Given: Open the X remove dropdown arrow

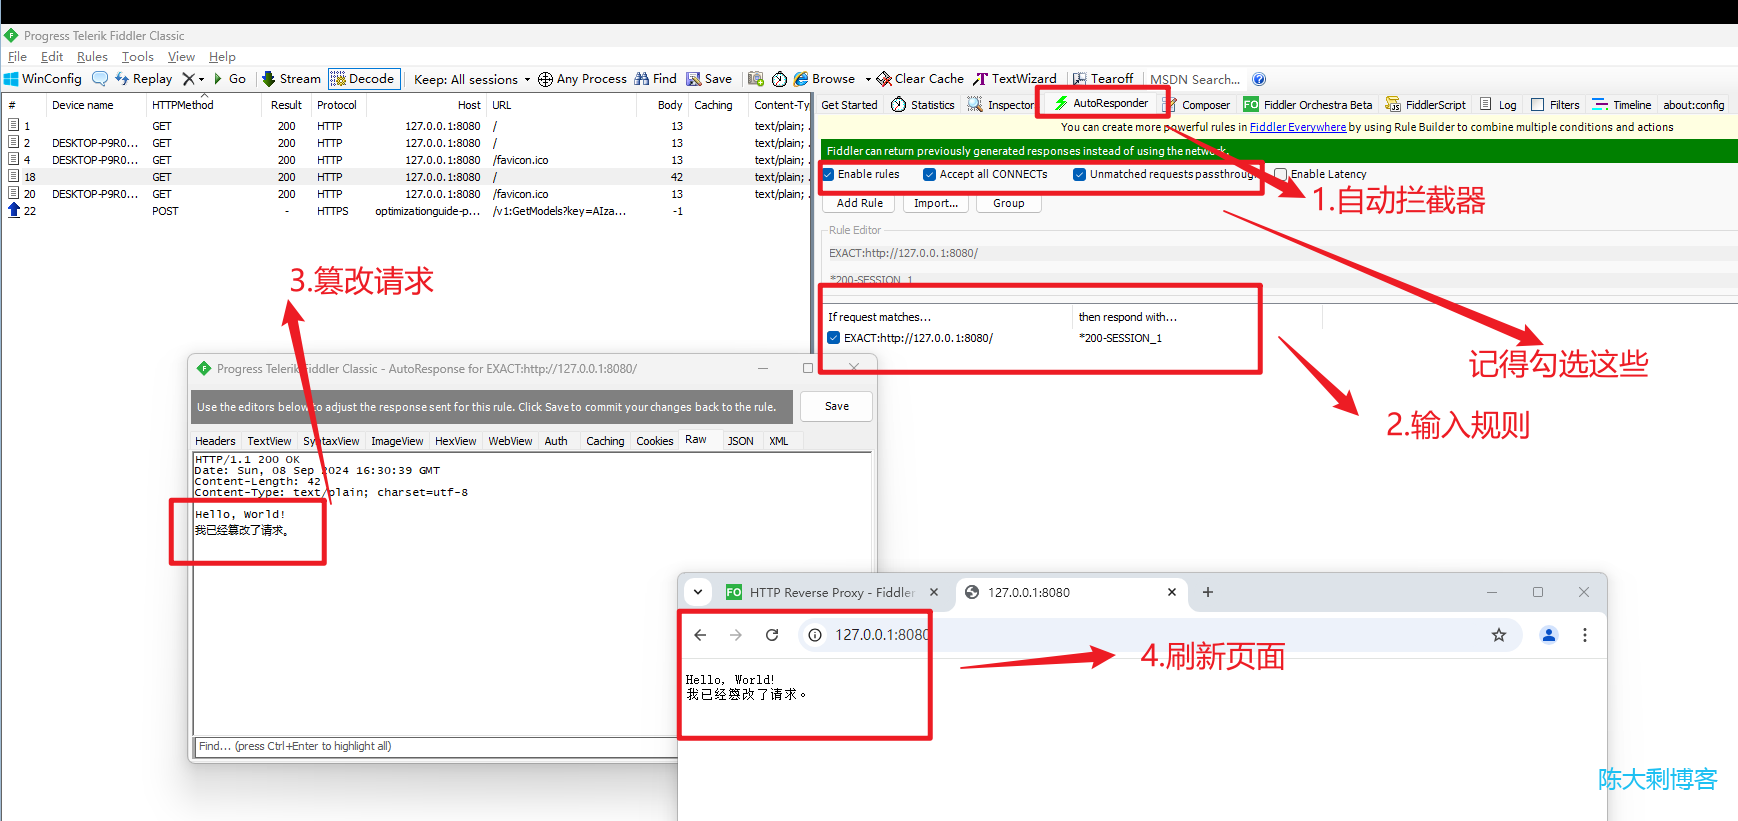Looking at the screenshot, I should tap(201, 79).
